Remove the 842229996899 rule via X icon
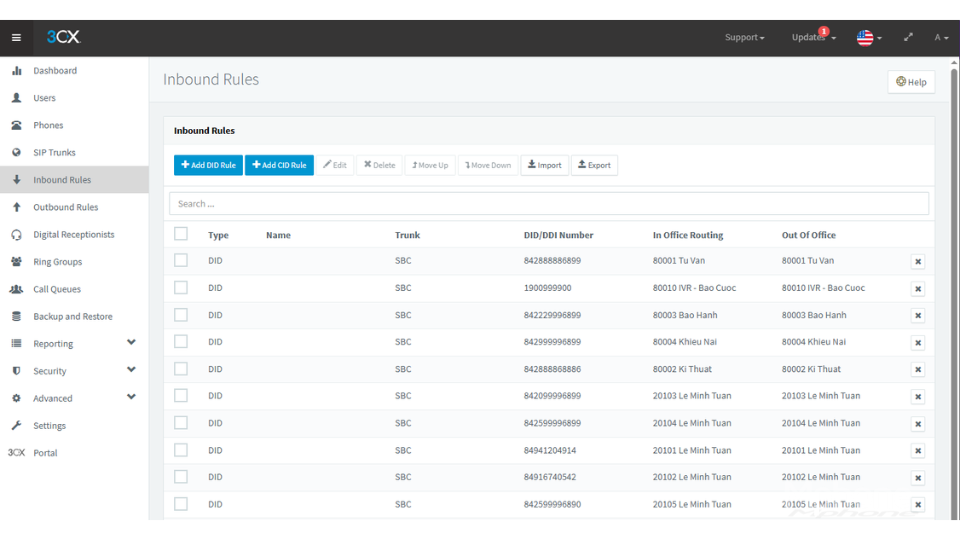This screenshot has width=960, height=540. pos(918,315)
